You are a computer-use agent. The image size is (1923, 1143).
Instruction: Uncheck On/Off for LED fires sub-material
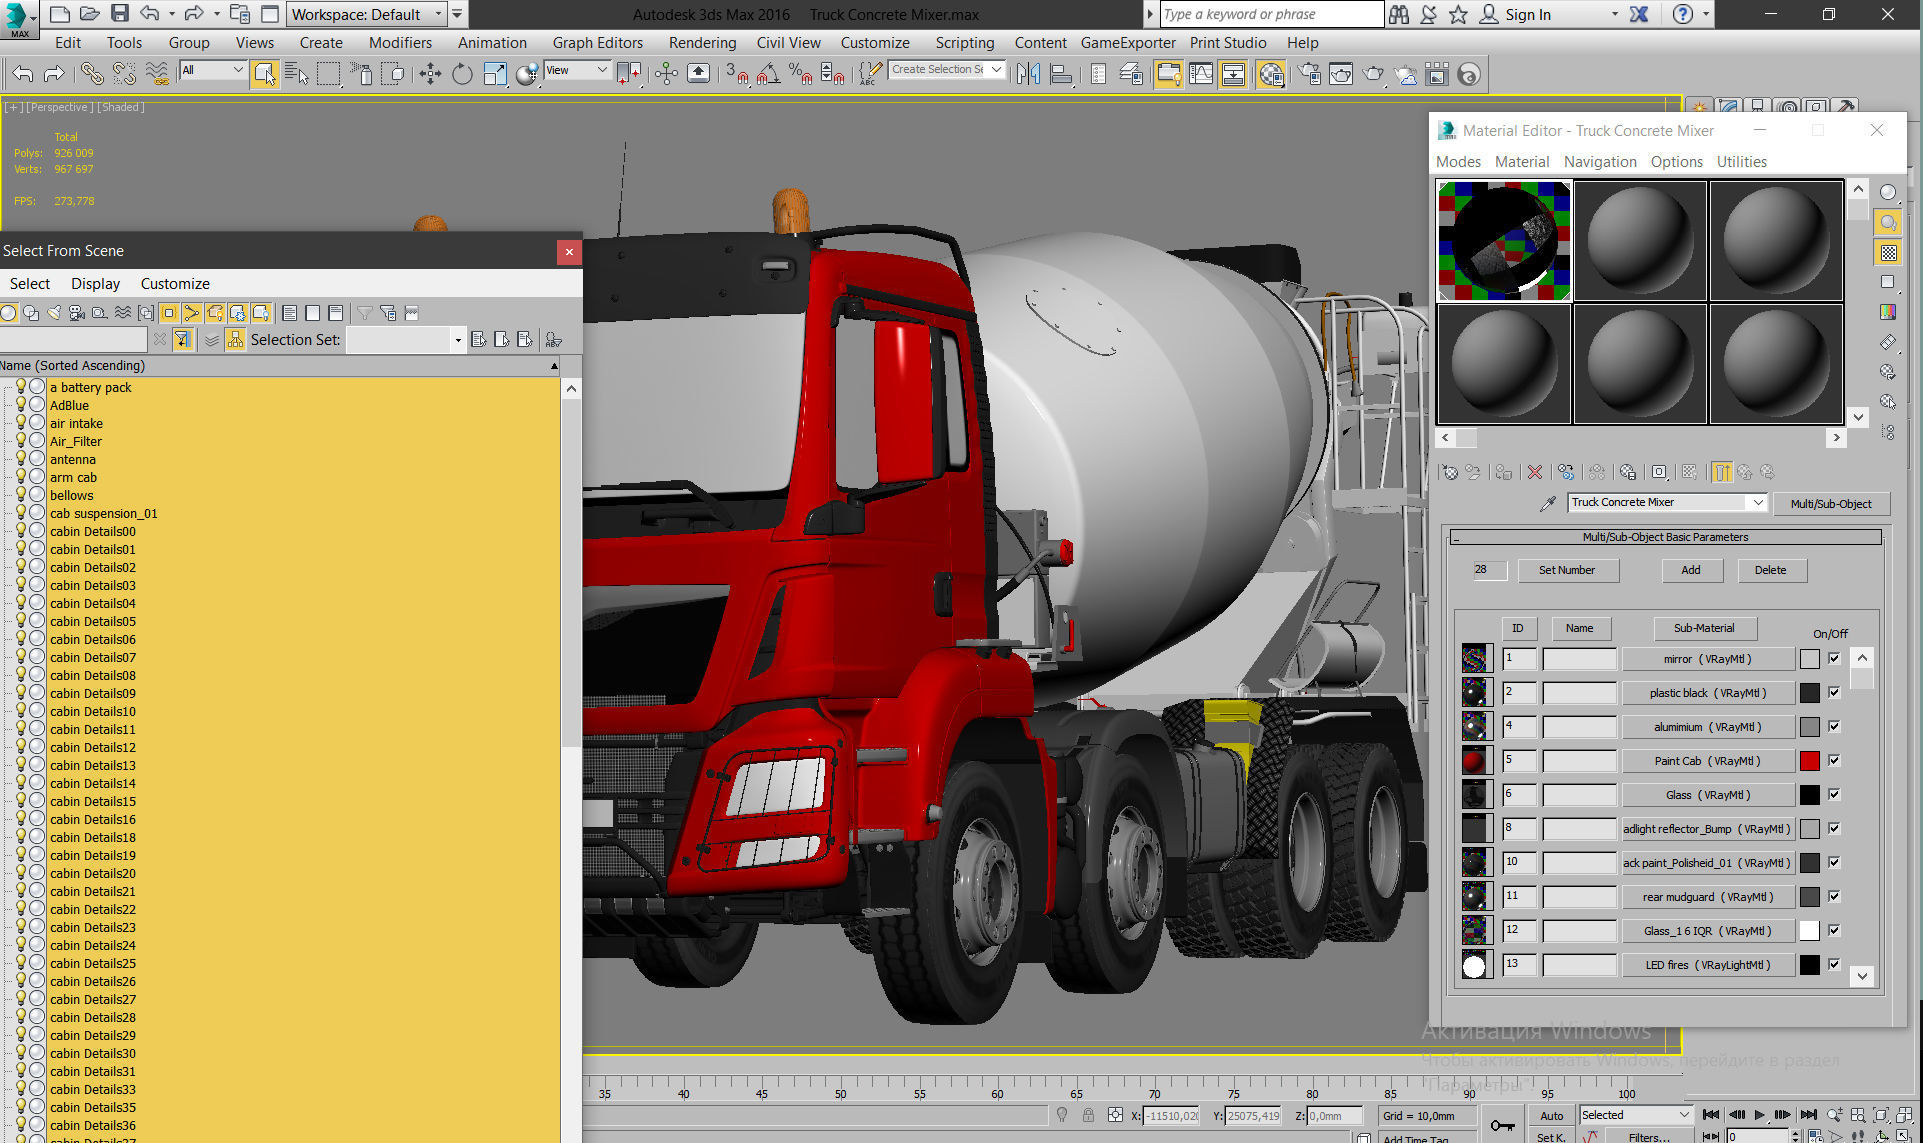[x=1834, y=964]
